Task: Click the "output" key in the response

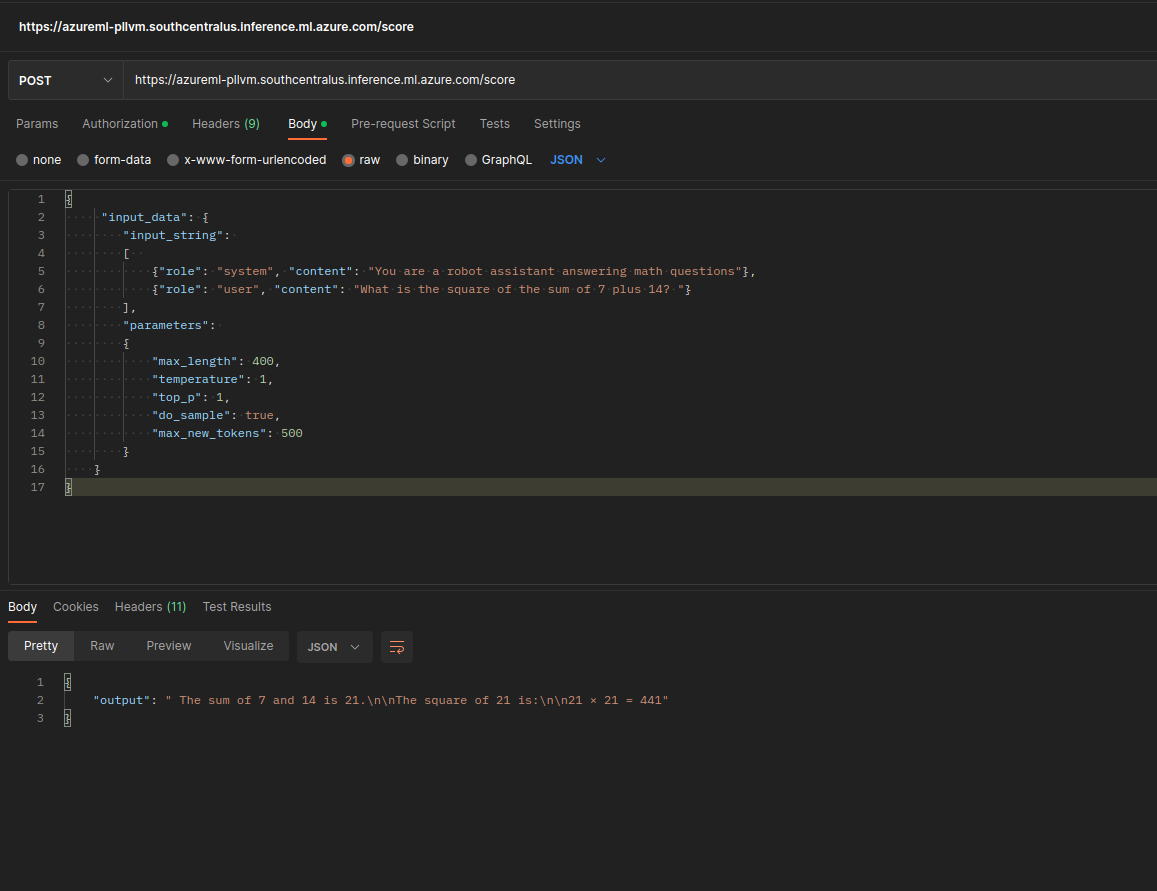Action: 122,701
